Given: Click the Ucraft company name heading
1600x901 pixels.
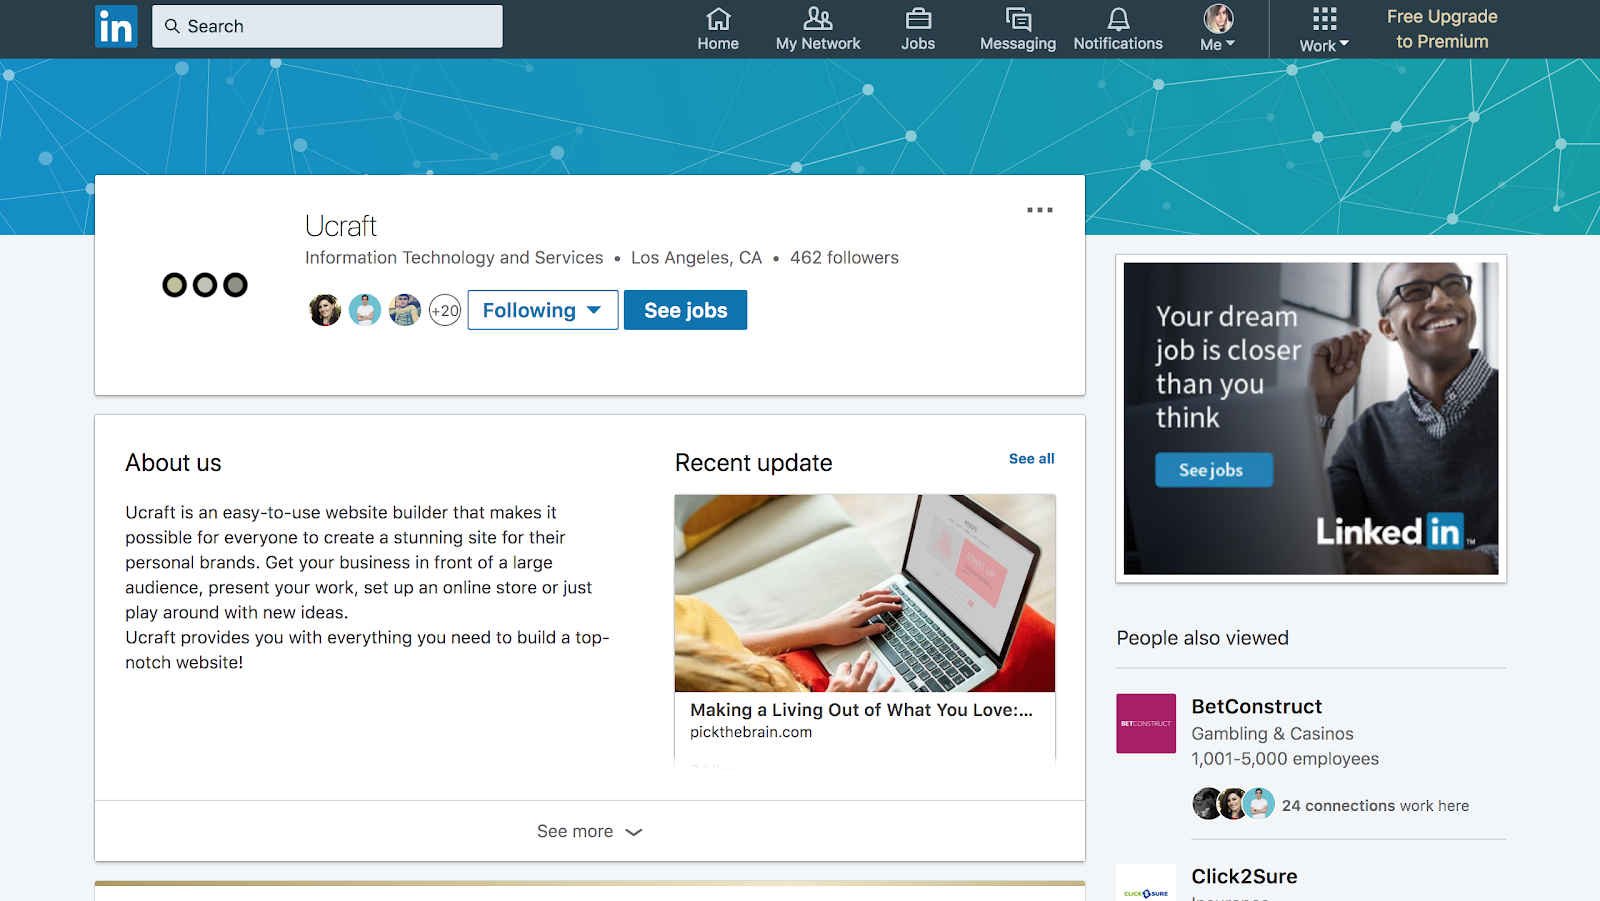Looking at the screenshot, I should 341,226.
